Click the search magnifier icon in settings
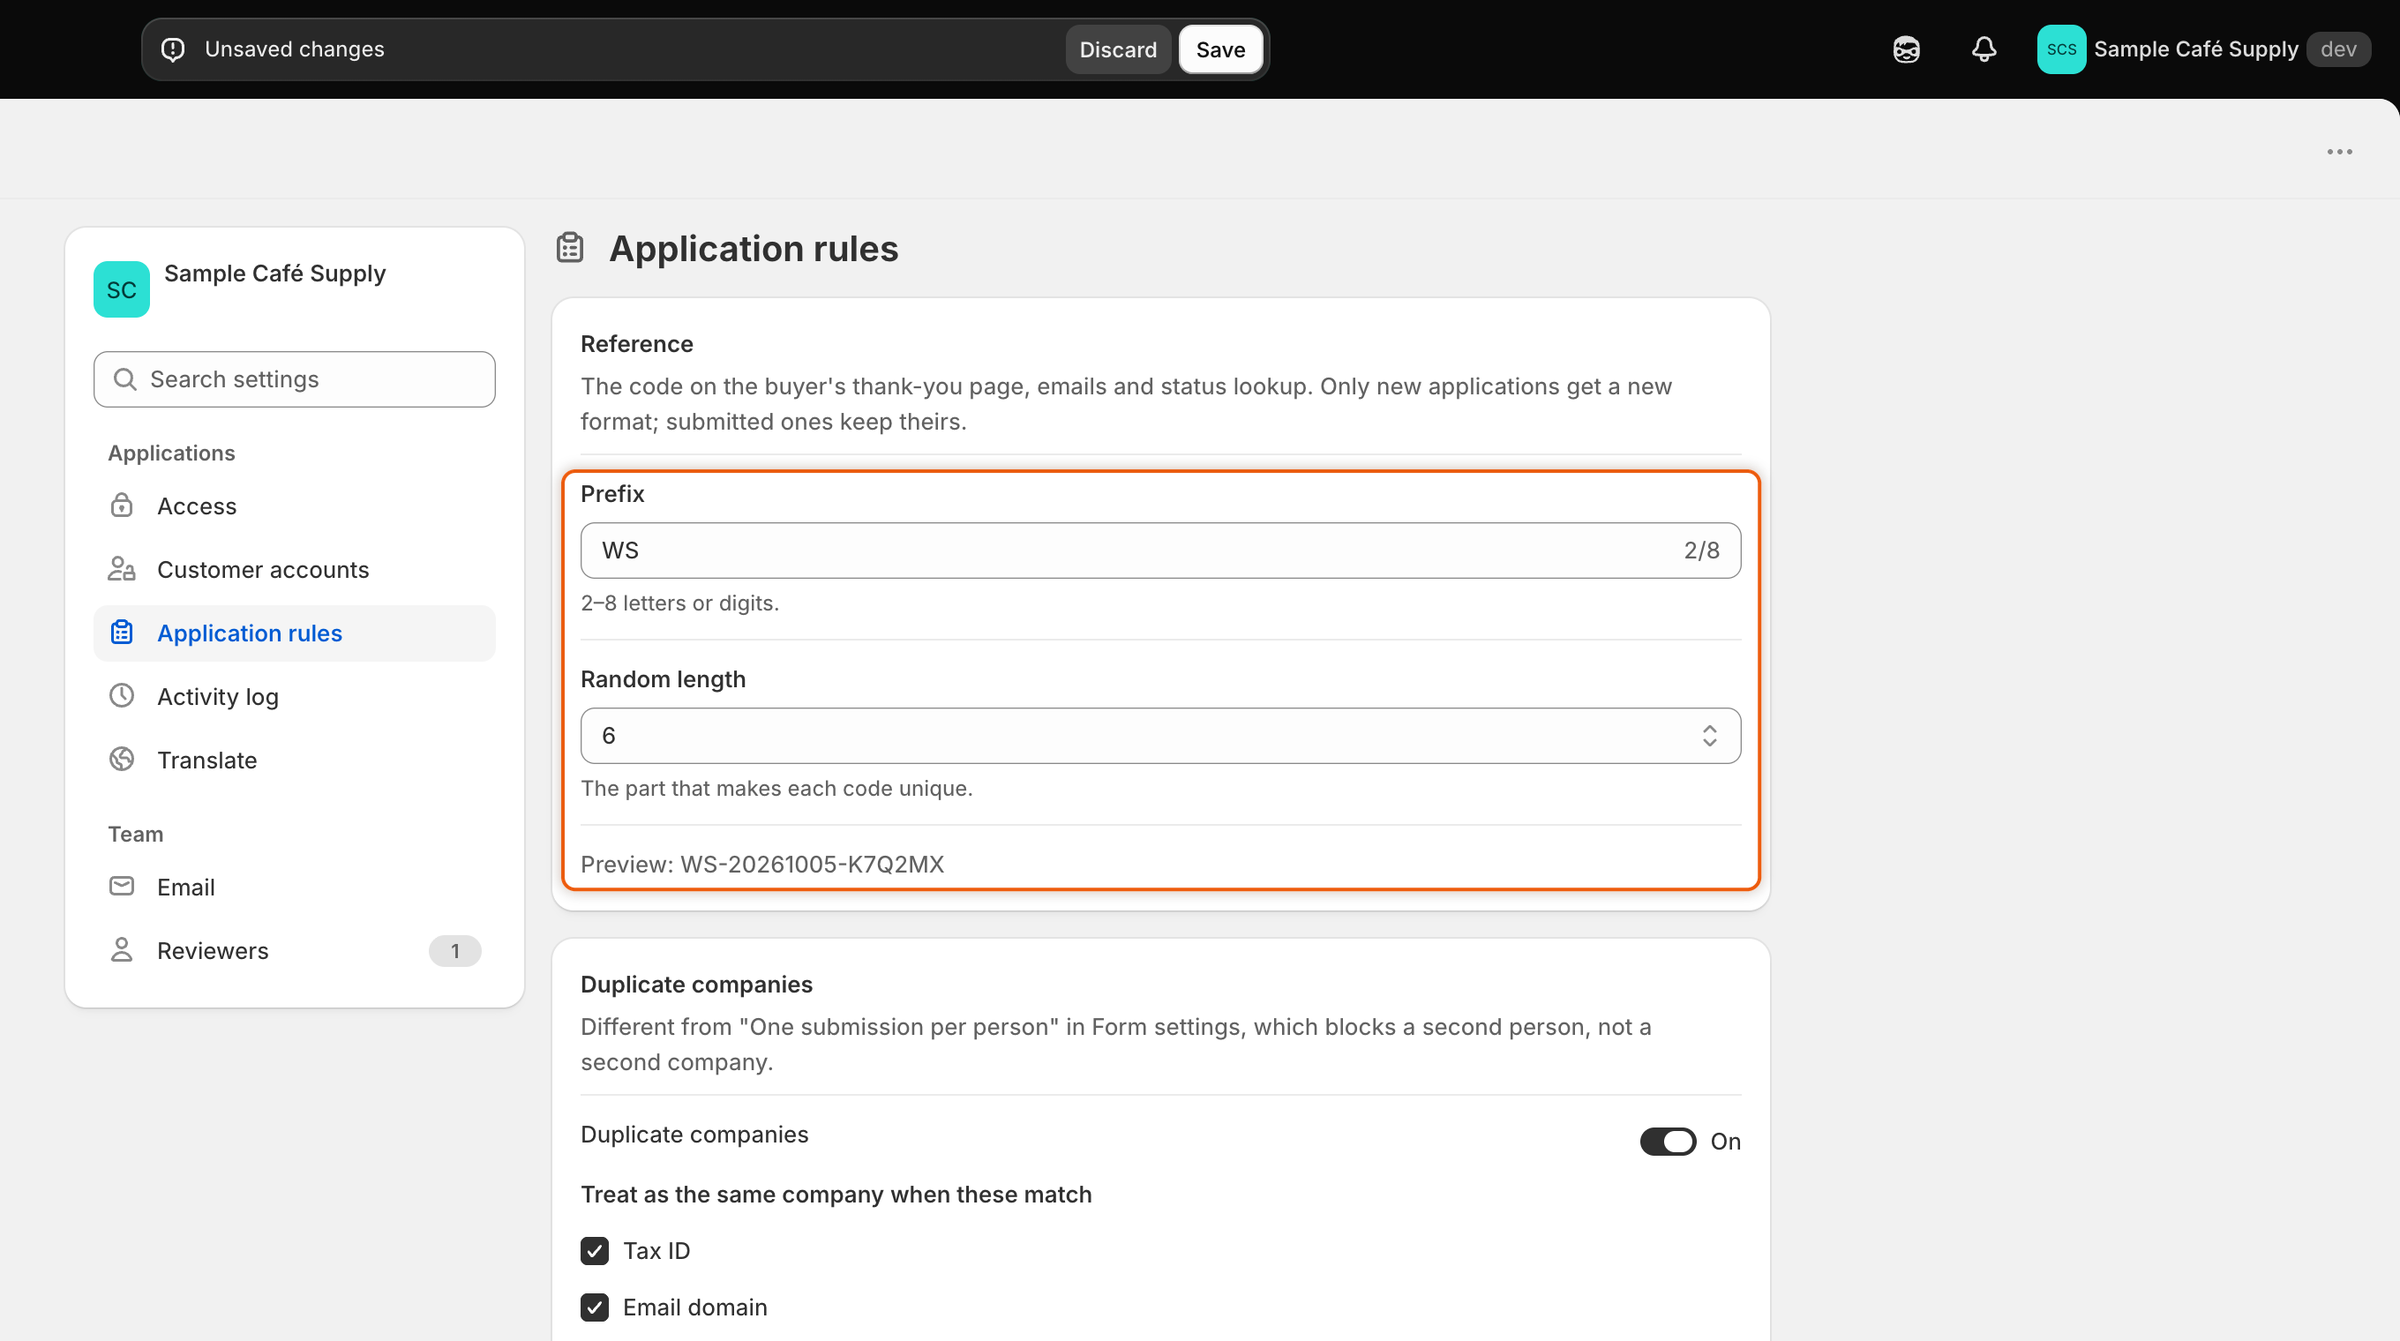This screenshot has height=1341, width=2400. coord(125,379)
